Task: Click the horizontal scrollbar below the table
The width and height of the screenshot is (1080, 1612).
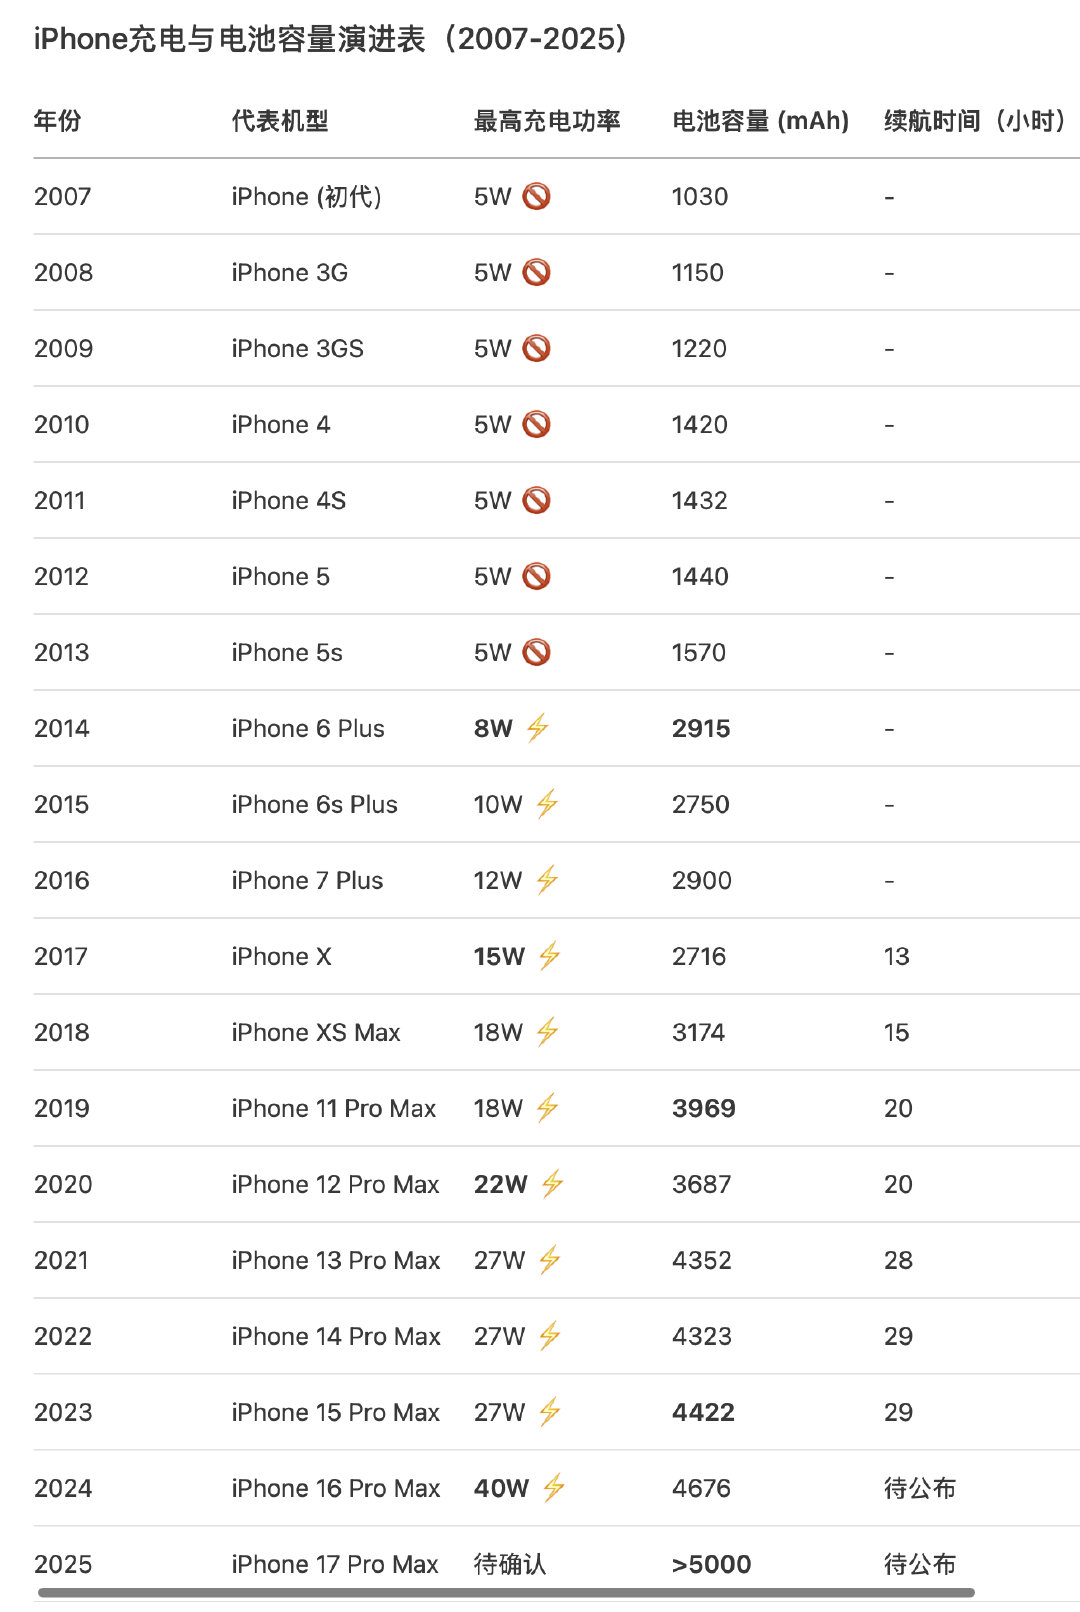Action: [506, 1592]
